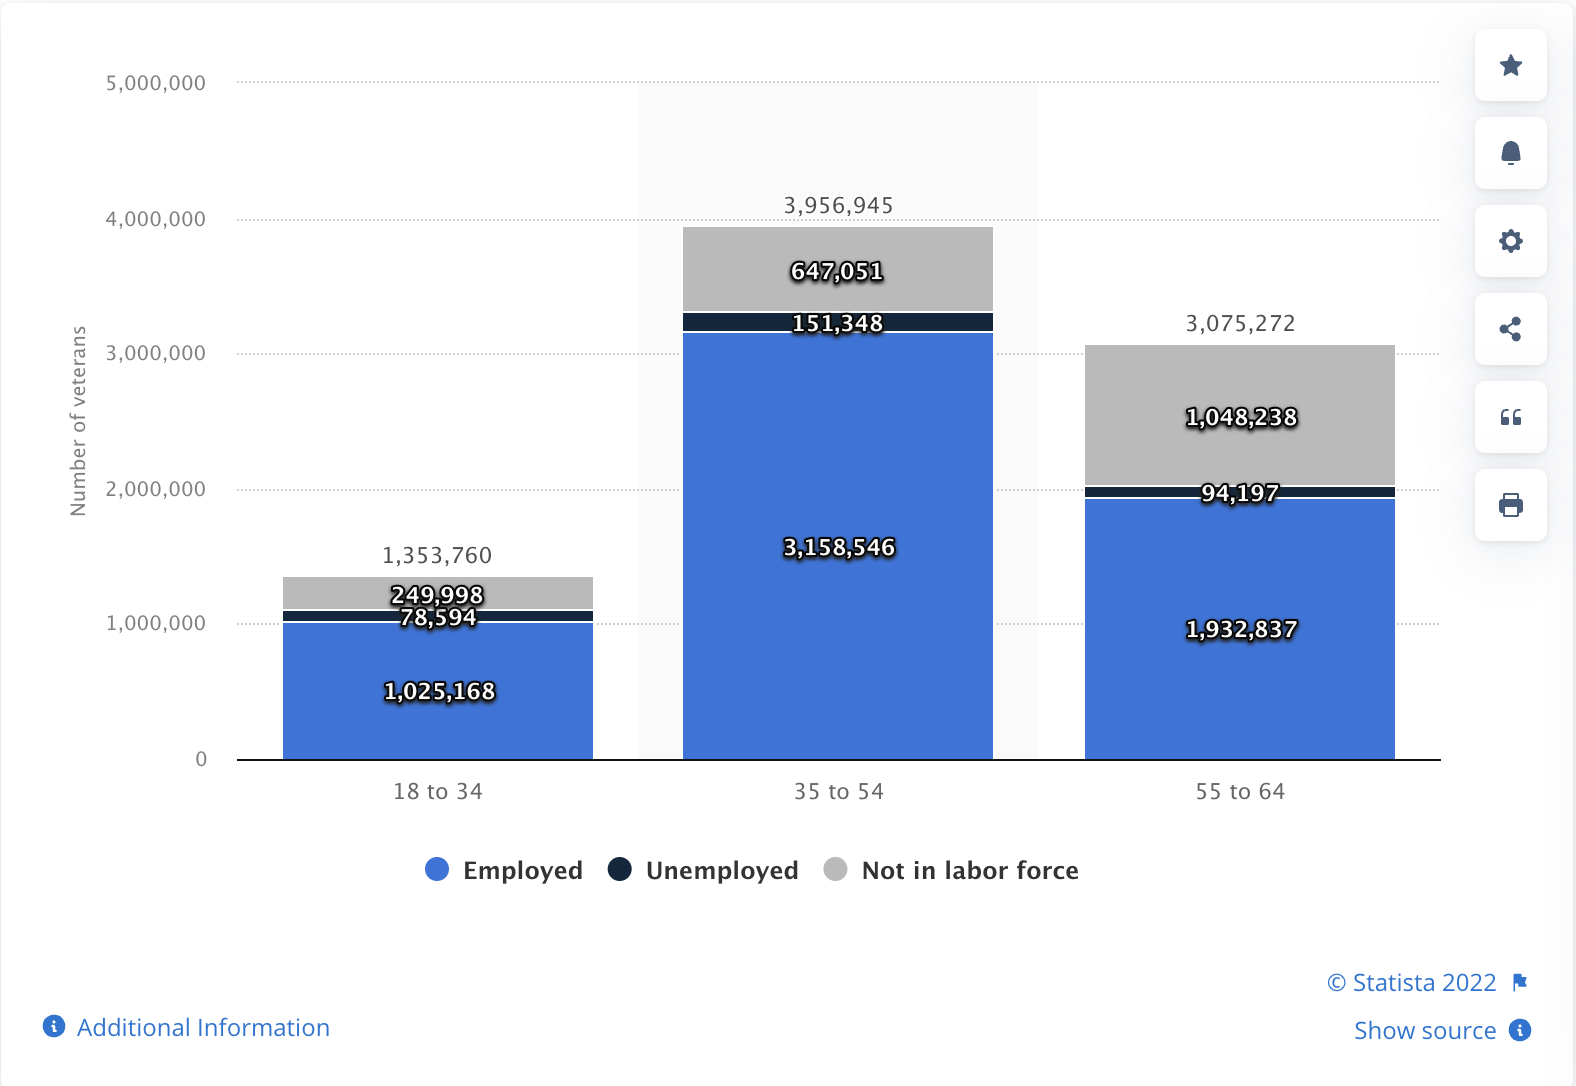1576x1086 pixels.
Task: Click the 4,000,000 y-axis label
Action: click(x=156, y=219)
